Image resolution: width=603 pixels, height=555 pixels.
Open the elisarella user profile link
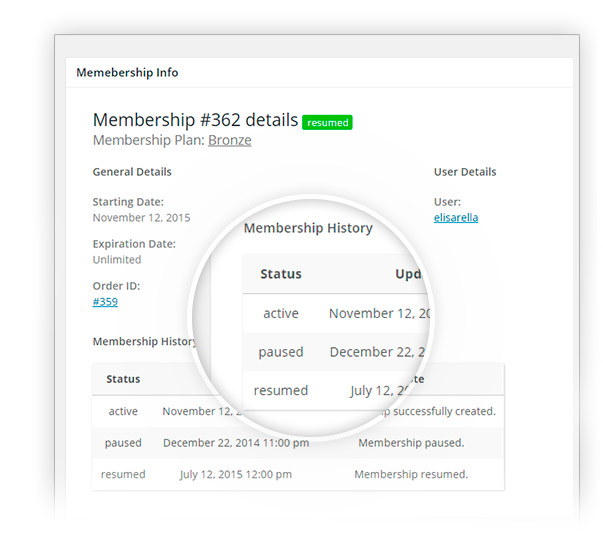(456, 218)
